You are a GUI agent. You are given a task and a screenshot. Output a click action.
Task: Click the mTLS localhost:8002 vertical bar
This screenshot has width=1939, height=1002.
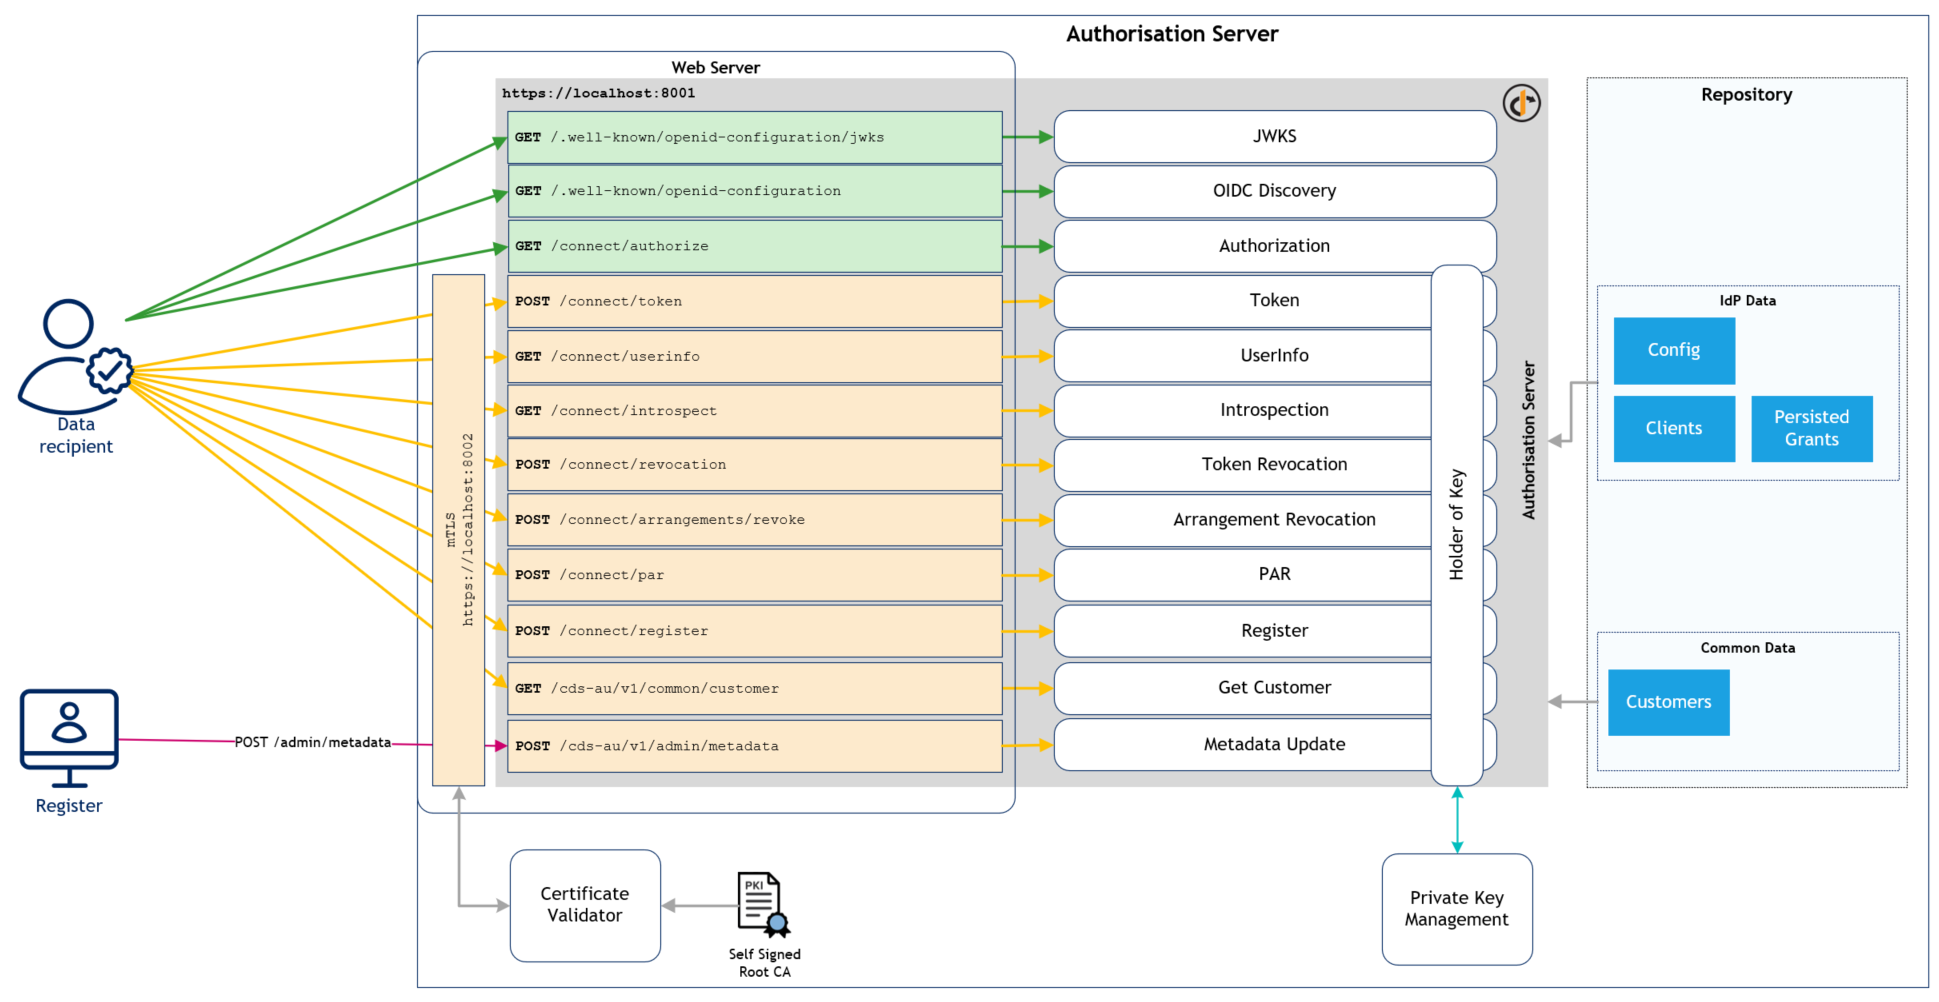pos(458,530)
